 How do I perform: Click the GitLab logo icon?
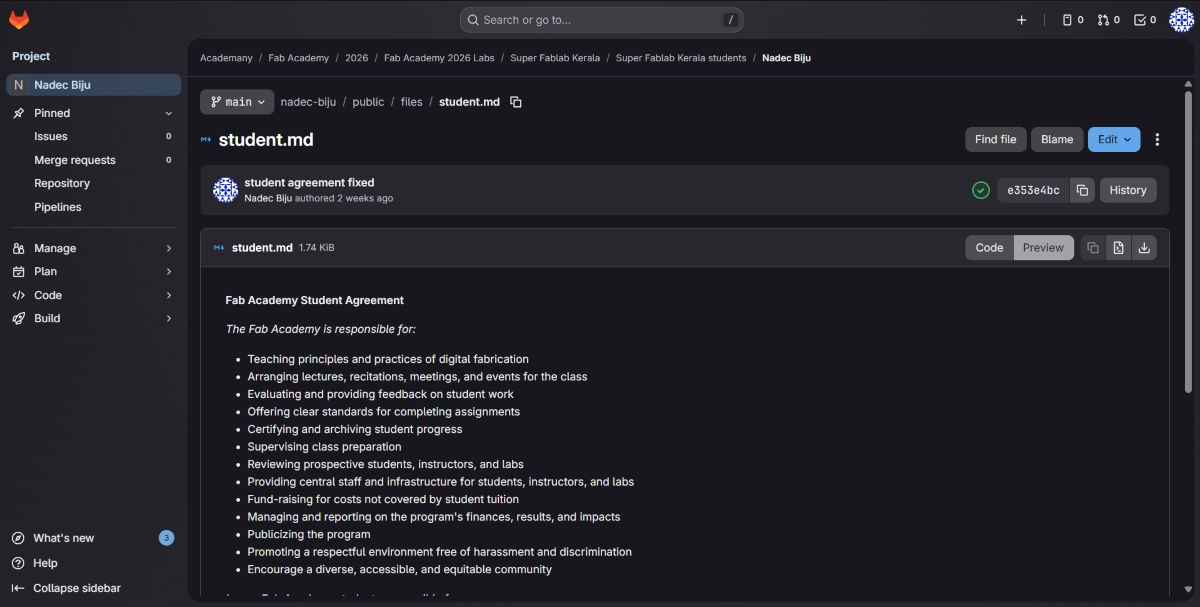point(19,20)
